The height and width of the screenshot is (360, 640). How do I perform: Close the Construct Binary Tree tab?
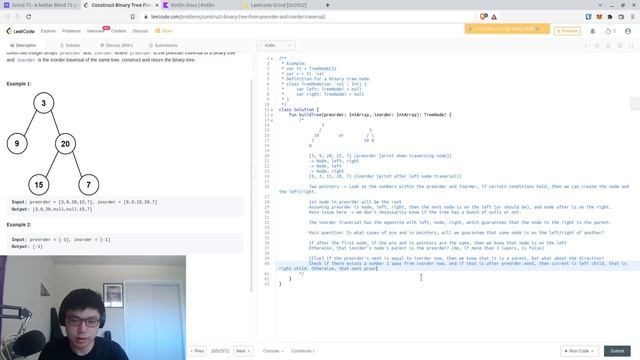tap(157, 5)
